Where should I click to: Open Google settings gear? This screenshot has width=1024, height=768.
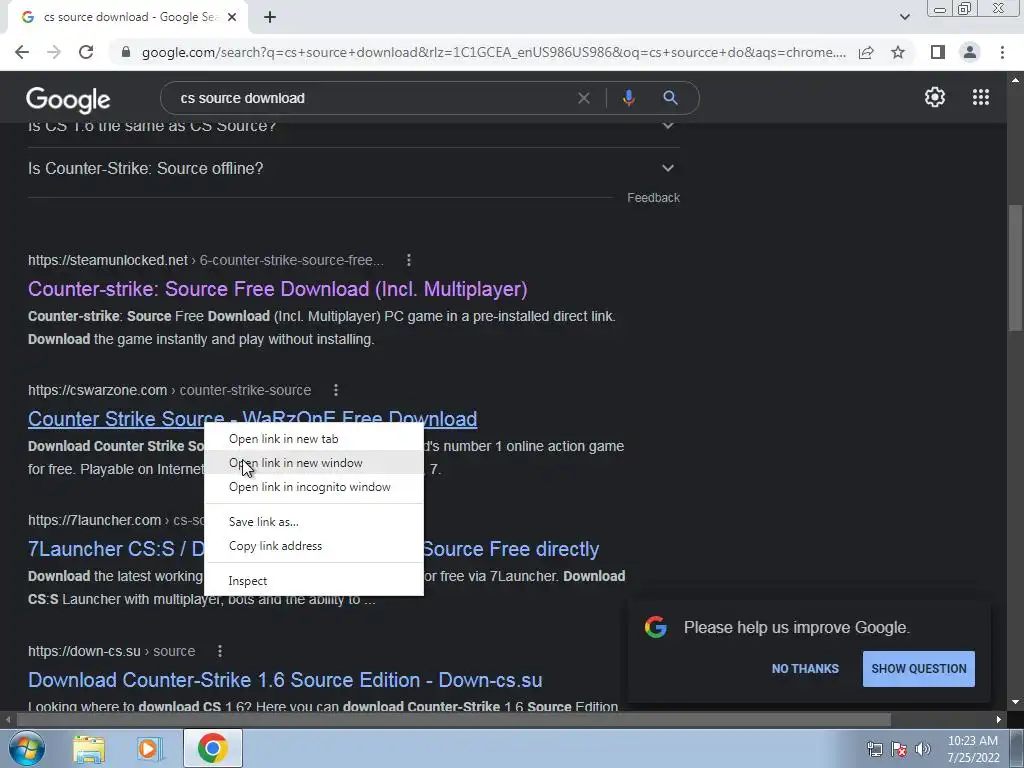tap(935, 97)
